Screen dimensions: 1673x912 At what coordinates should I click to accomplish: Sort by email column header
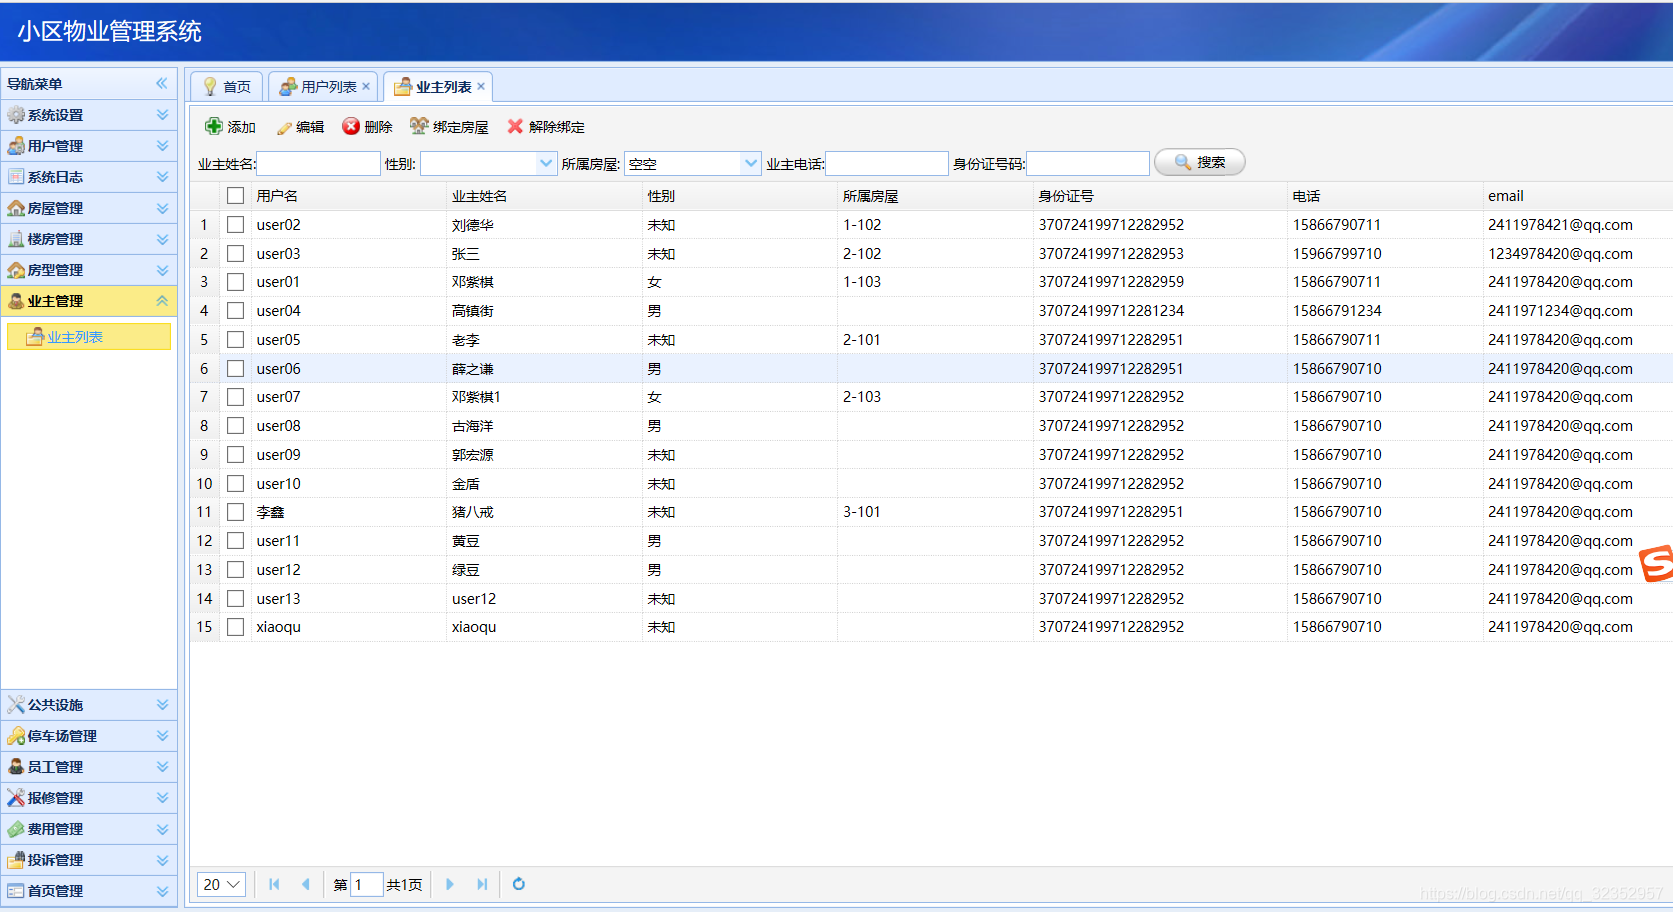[1578, 196]
